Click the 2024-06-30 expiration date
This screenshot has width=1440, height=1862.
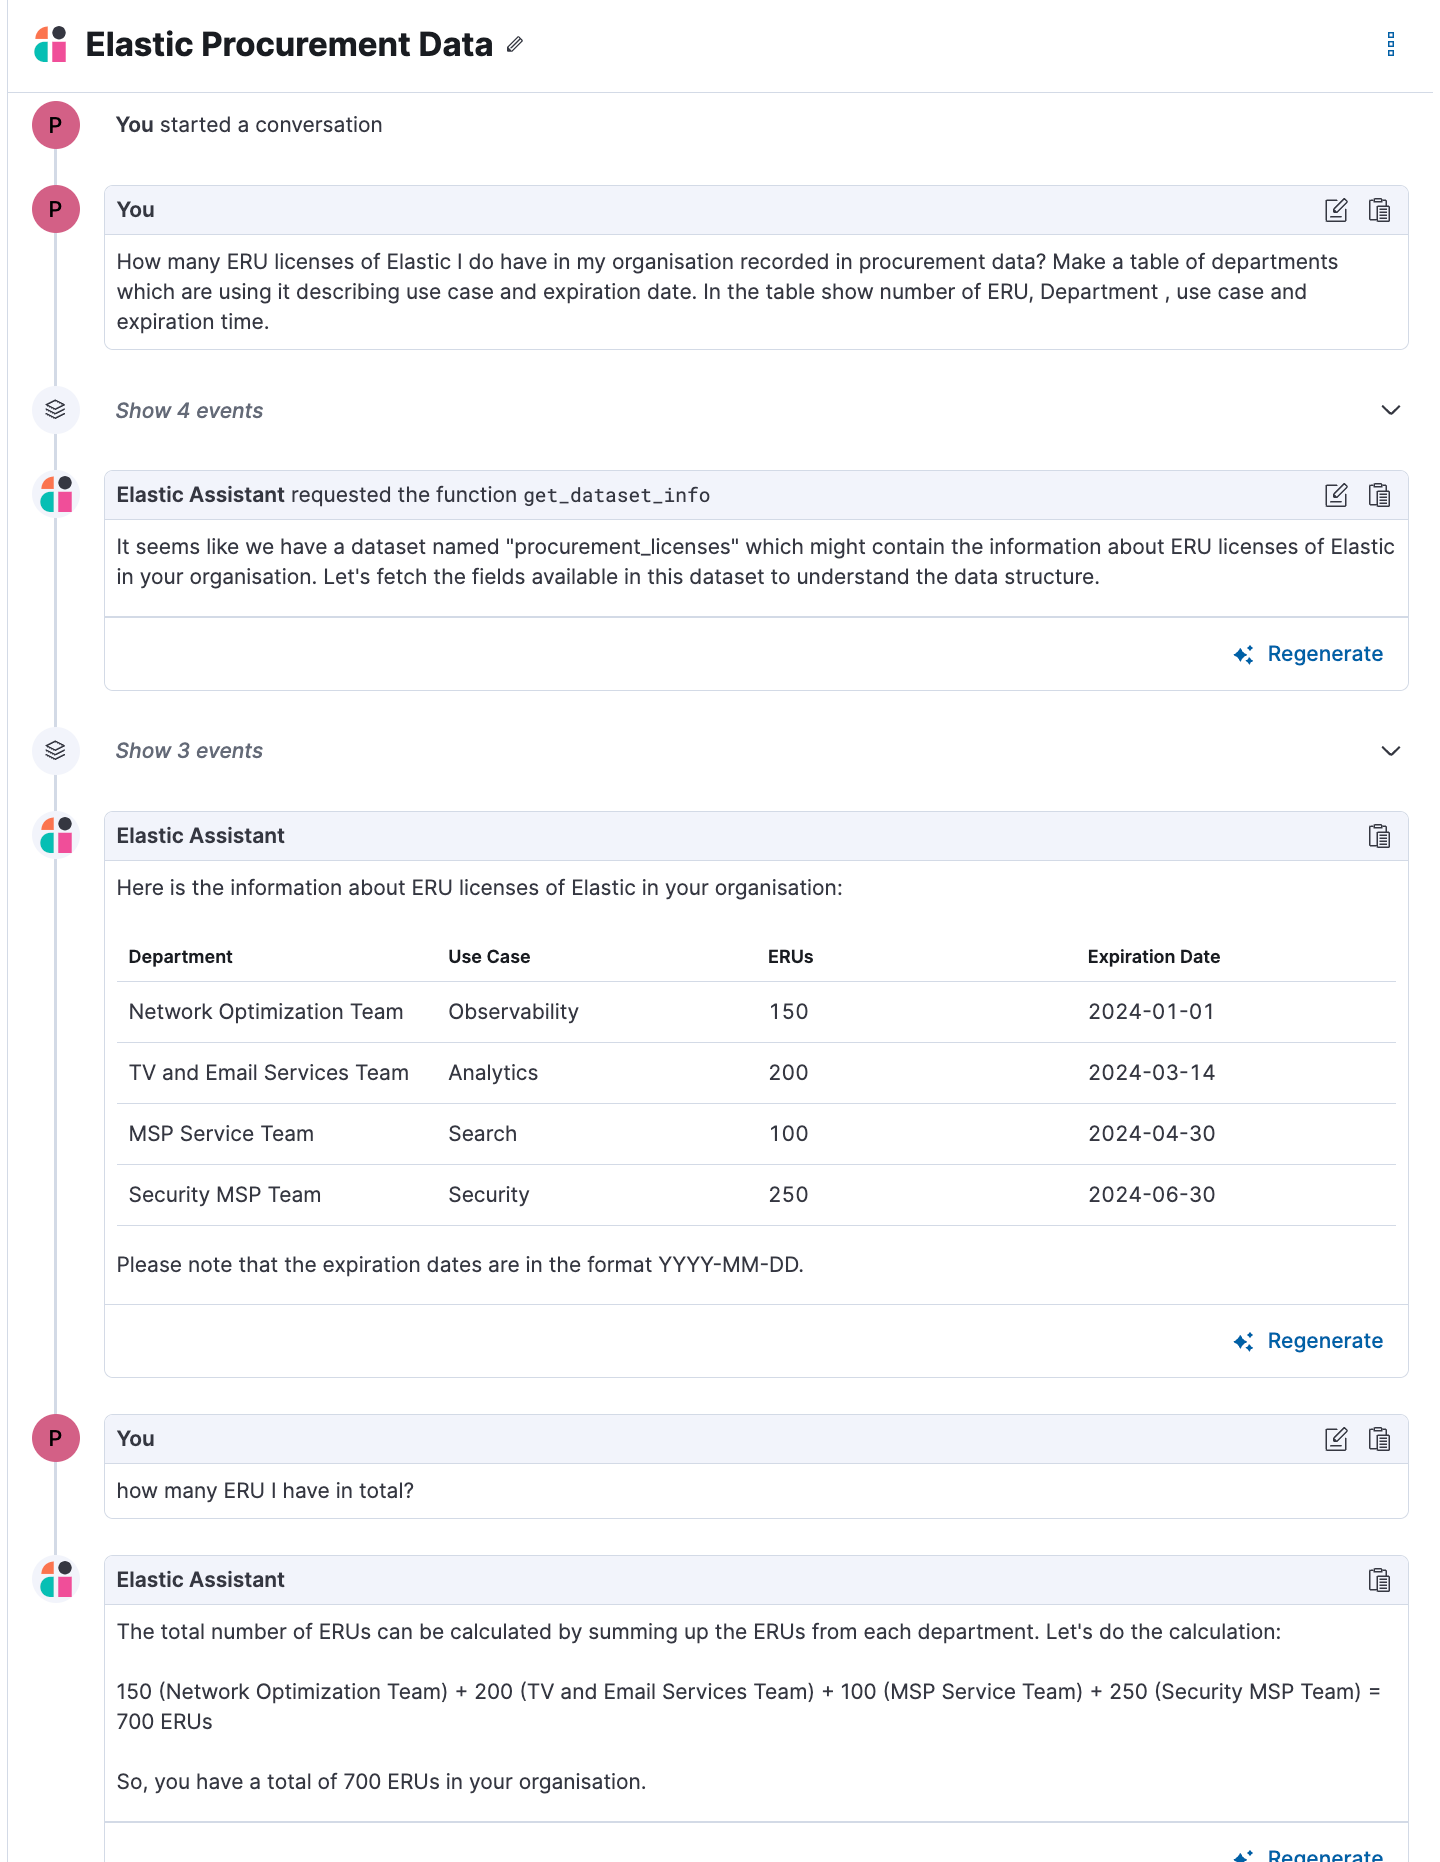click(x=1151, y=1195)
